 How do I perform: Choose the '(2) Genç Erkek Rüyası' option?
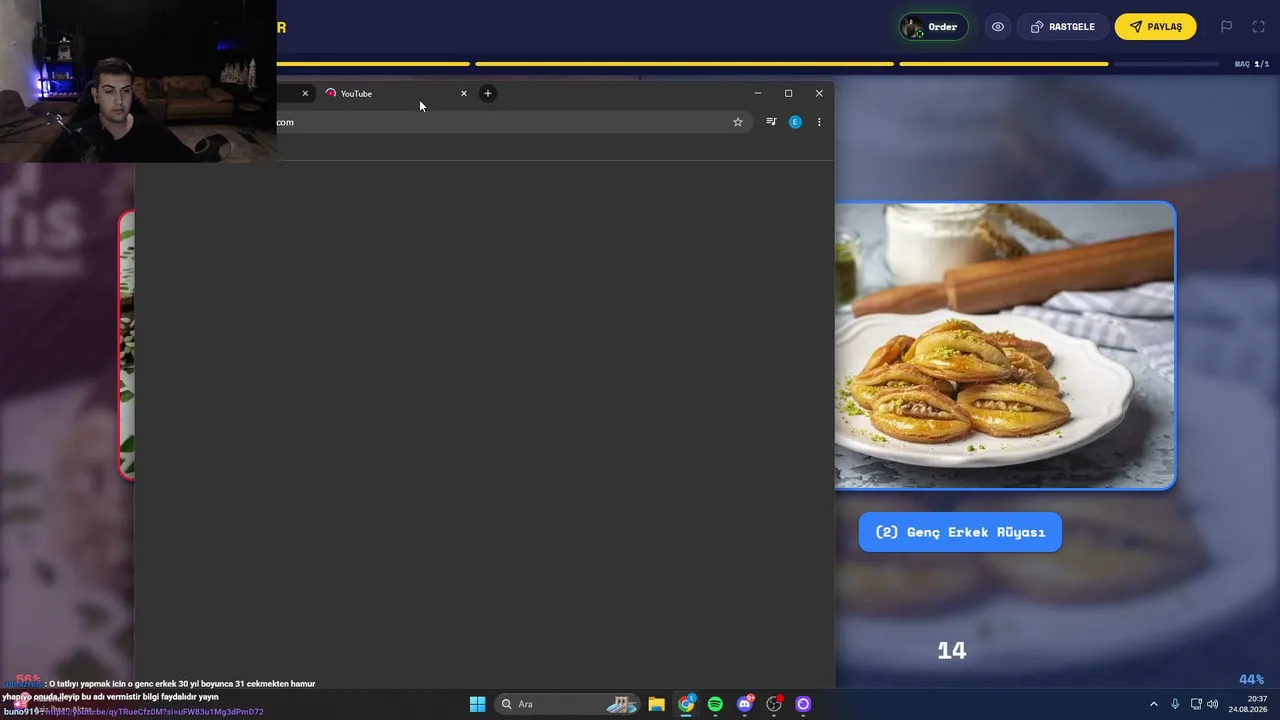coord(960,532)
